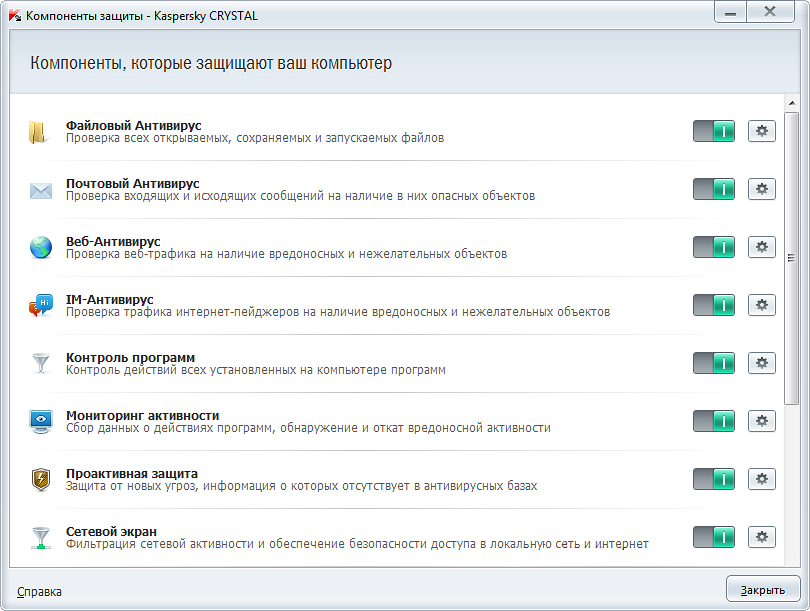Click the shield icon of Проактивная защита

[x=41, y=479]
